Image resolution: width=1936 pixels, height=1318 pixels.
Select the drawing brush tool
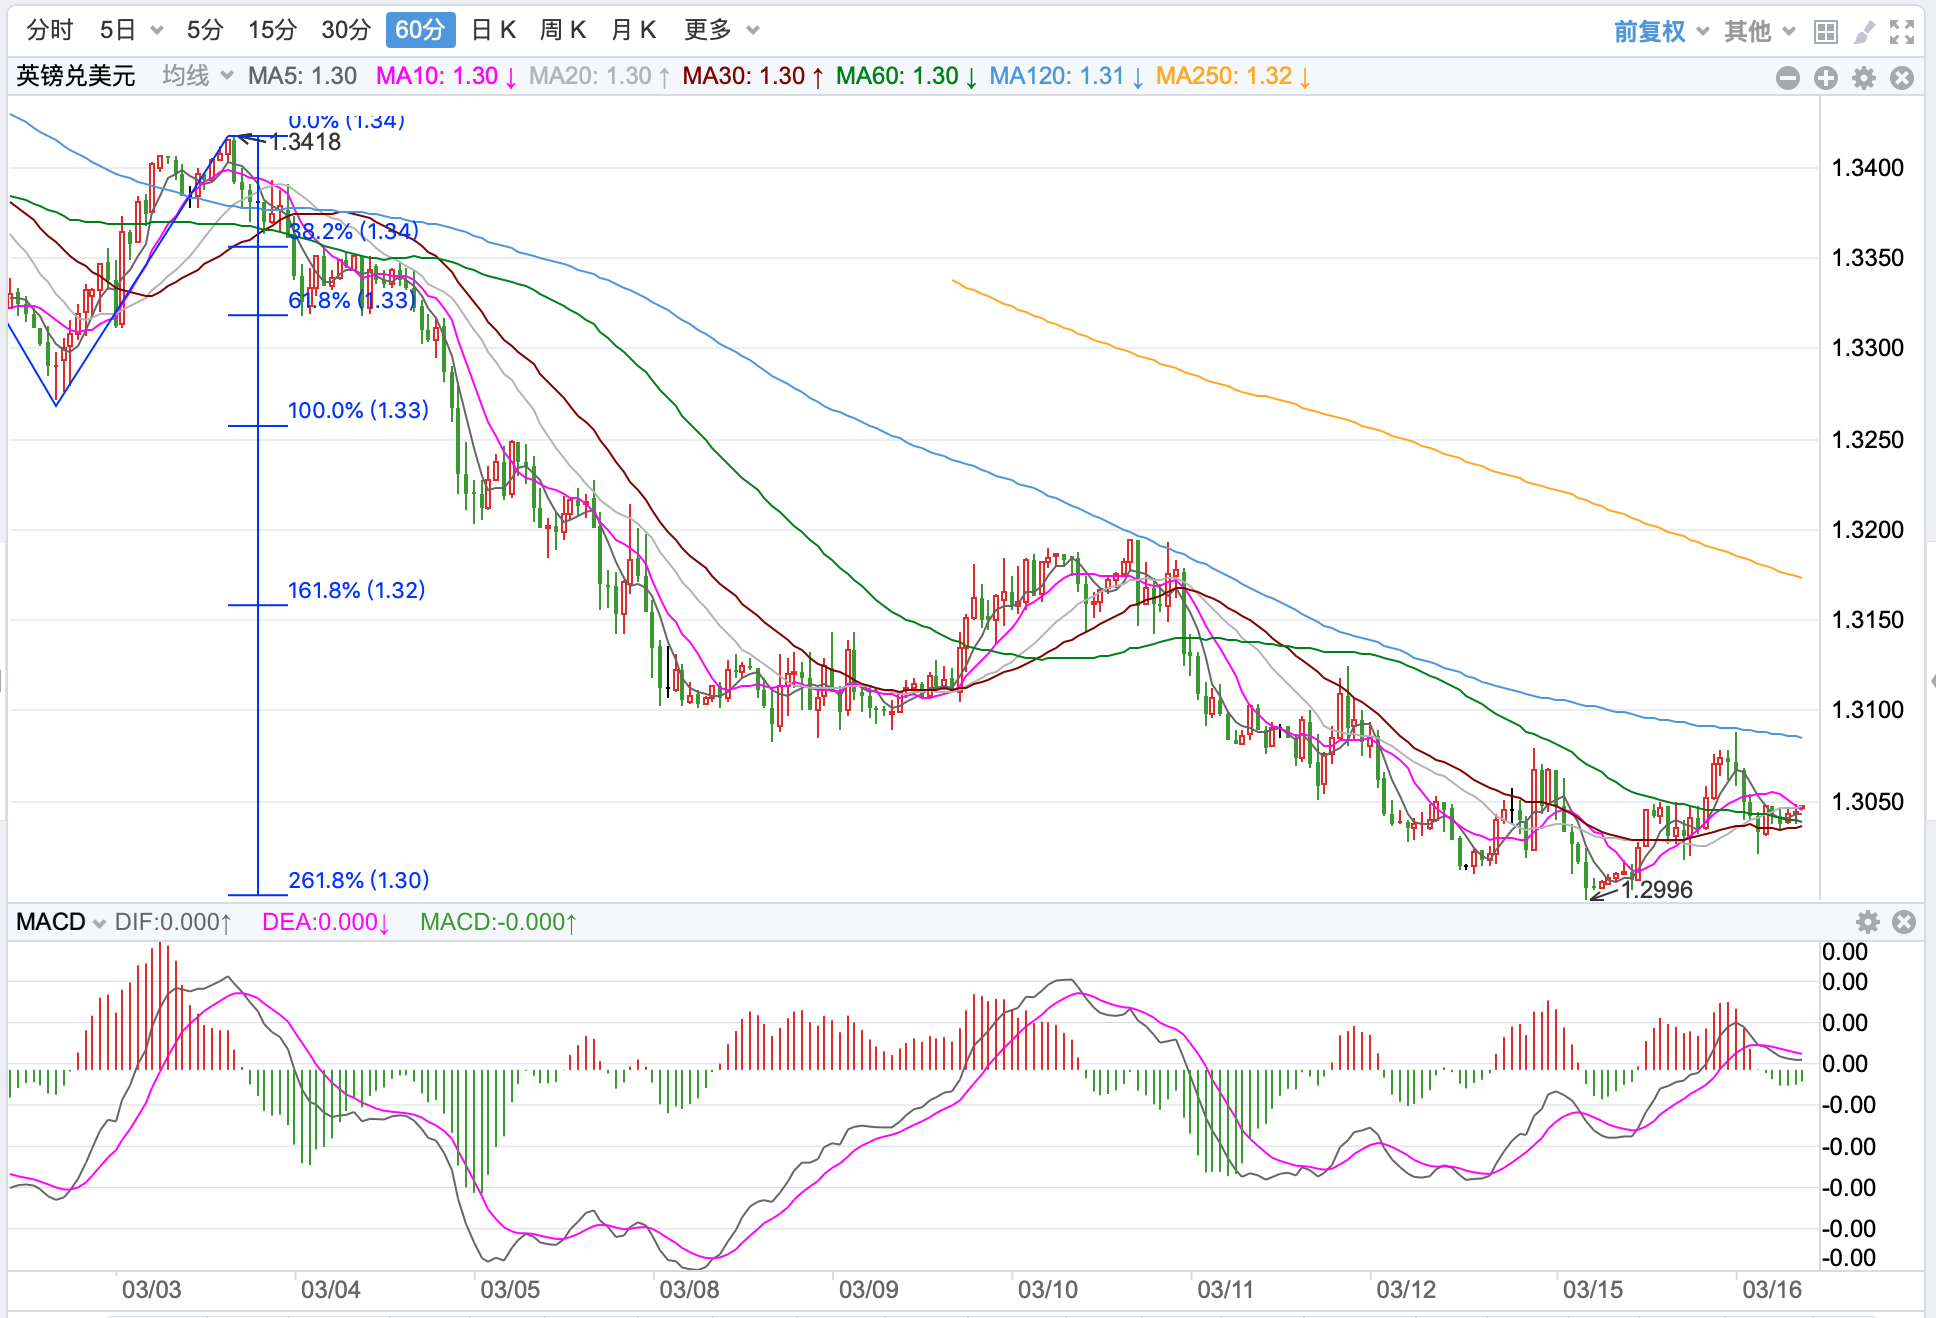[x=1864, y=32]
